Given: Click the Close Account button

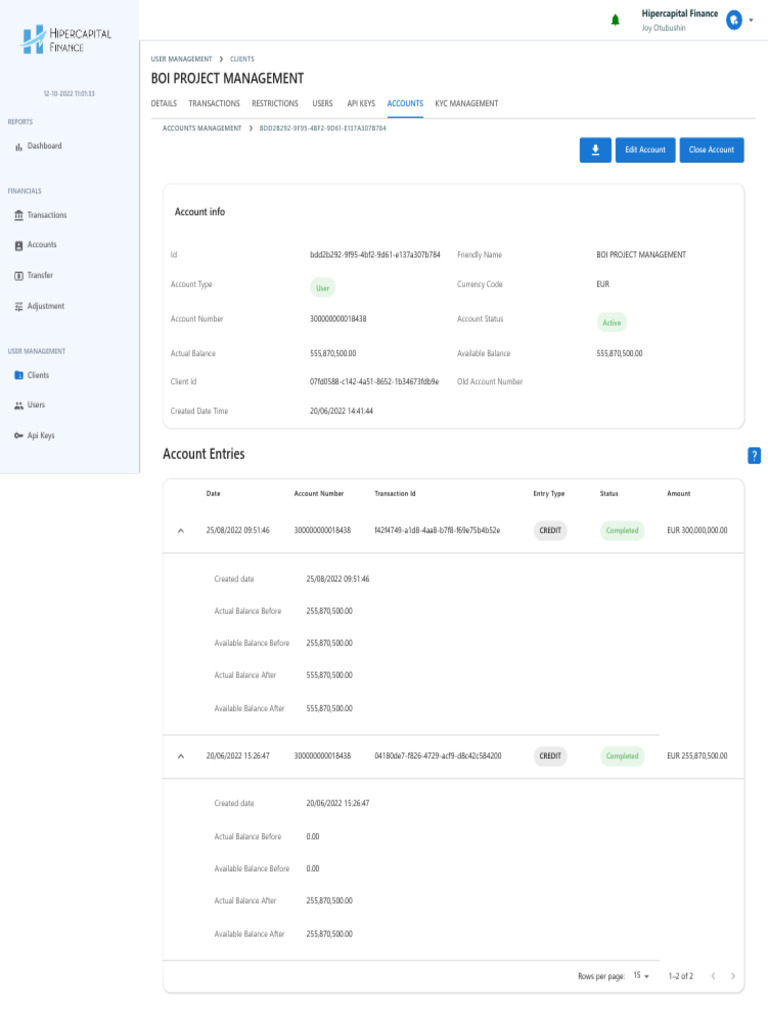Looking at the screenshot, I should point(711,150).
